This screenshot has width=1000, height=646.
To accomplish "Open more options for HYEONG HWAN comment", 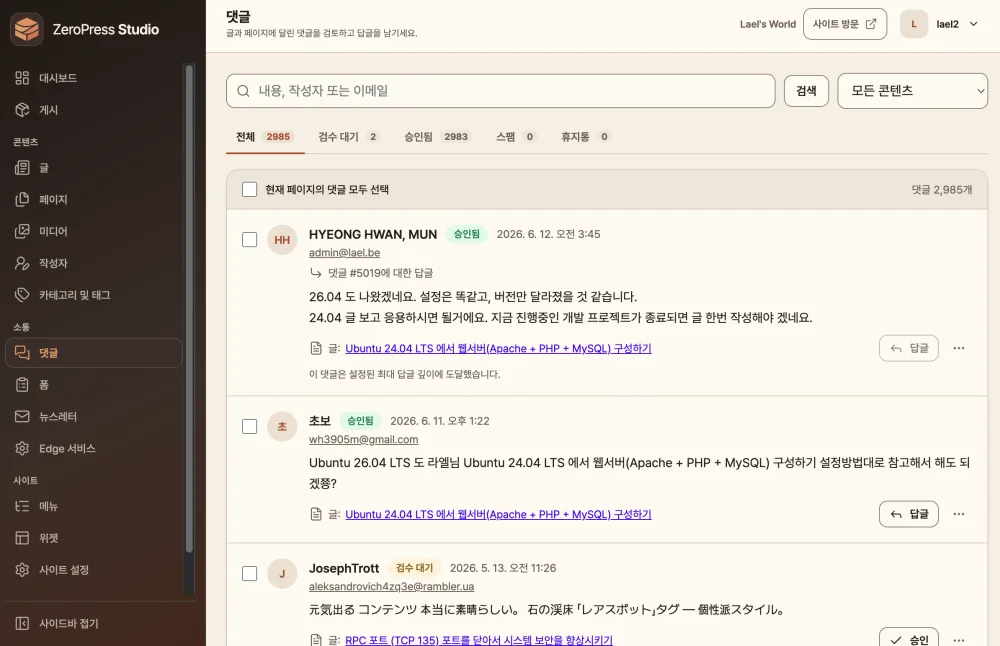I will point(959,348).
